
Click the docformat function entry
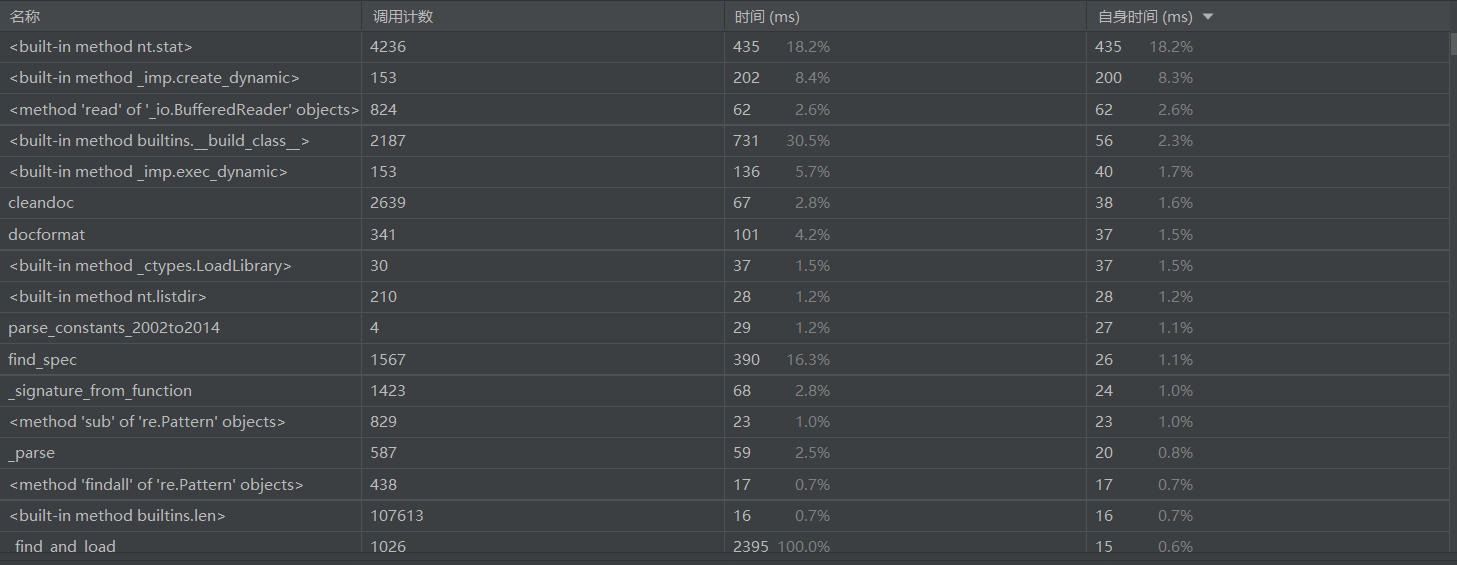[46, 235]
